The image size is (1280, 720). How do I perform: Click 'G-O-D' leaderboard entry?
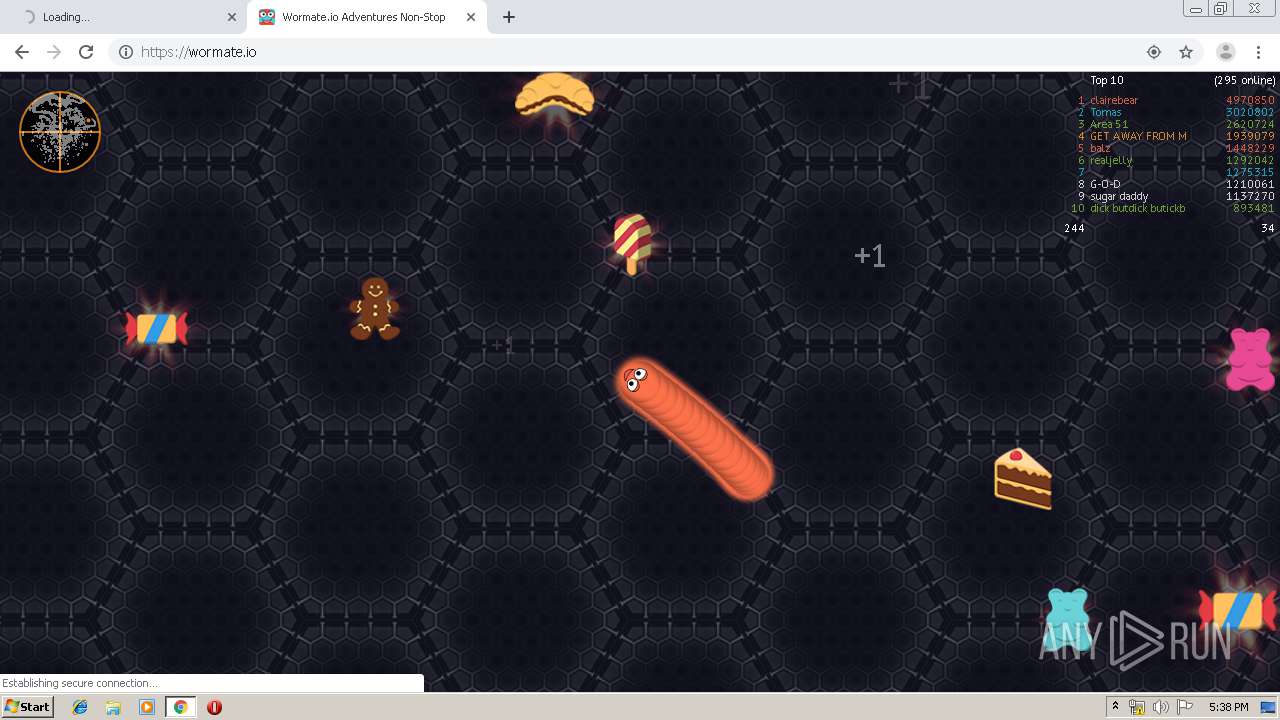pyautogui.click(x=1105, y=184)
